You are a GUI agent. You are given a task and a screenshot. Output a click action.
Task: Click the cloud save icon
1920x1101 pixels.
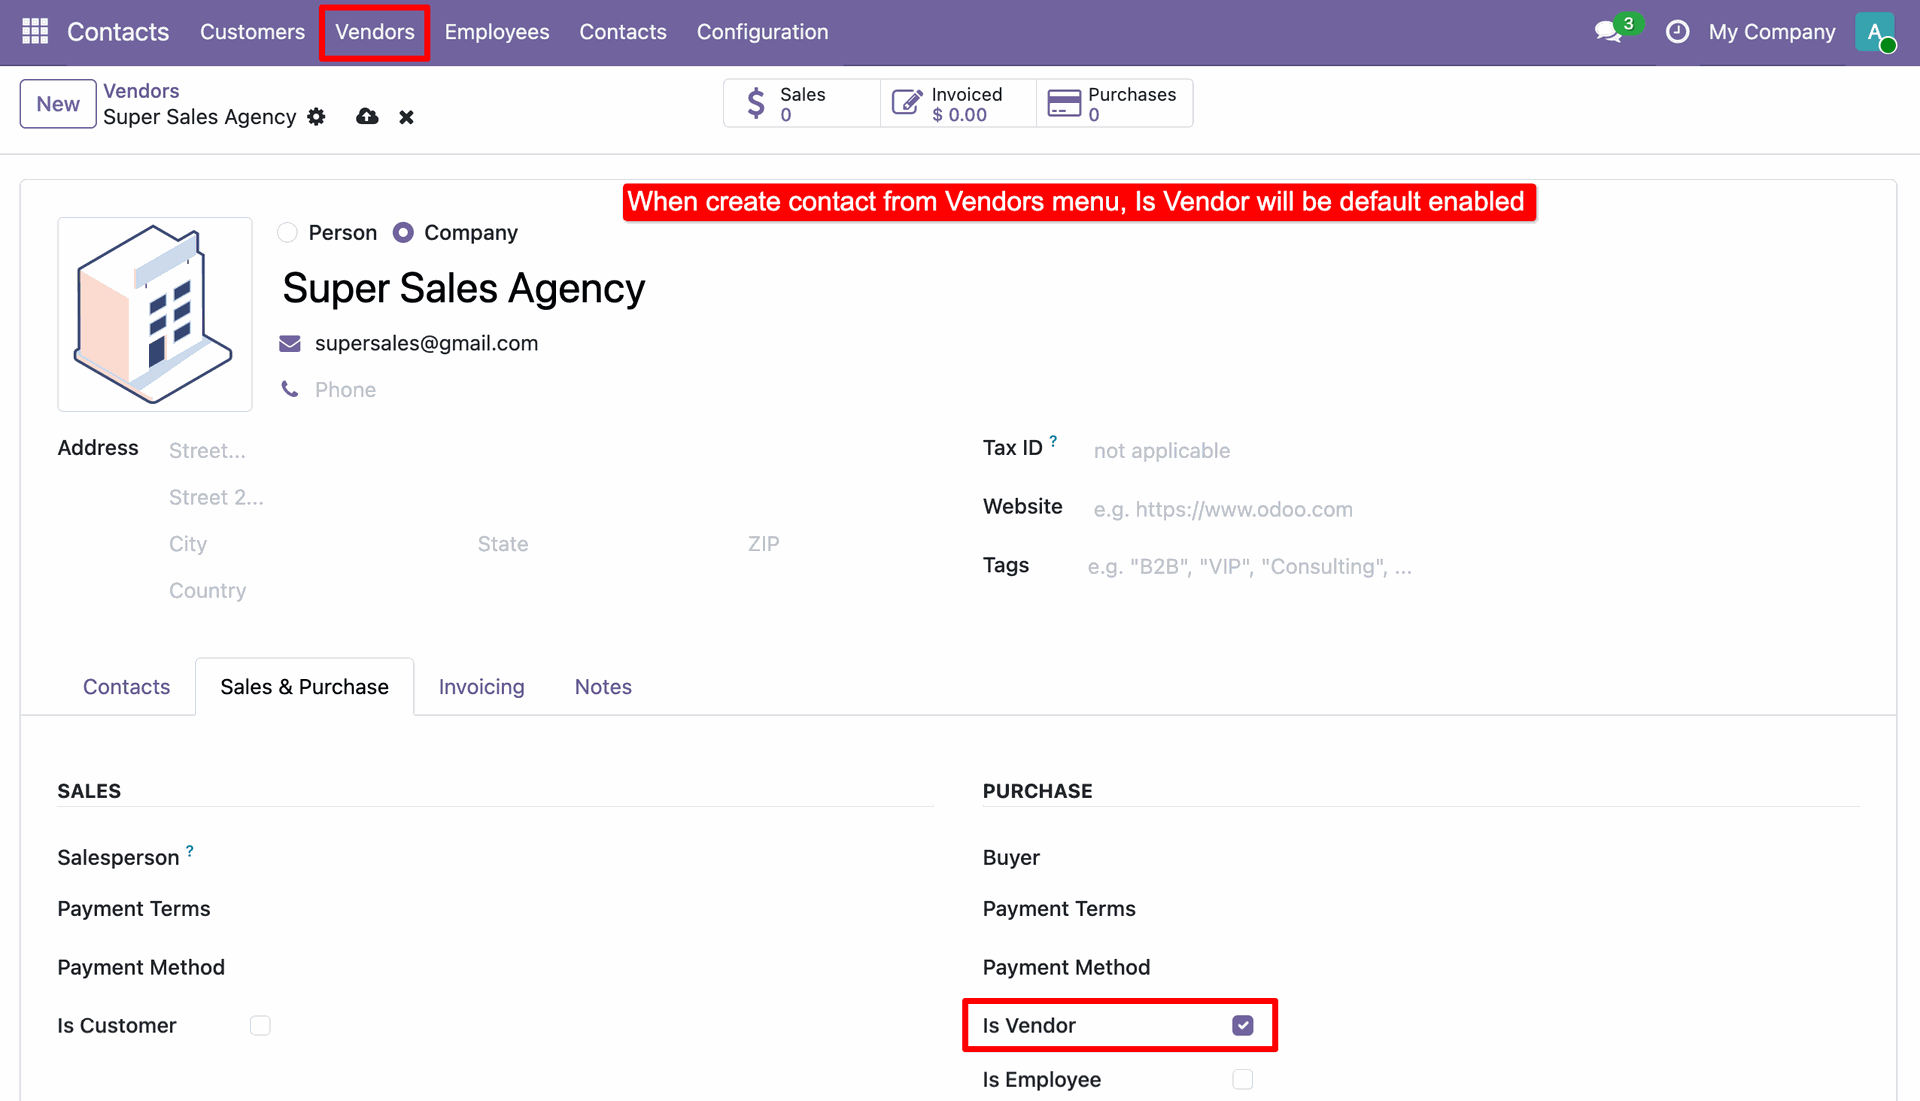point(367,117)
